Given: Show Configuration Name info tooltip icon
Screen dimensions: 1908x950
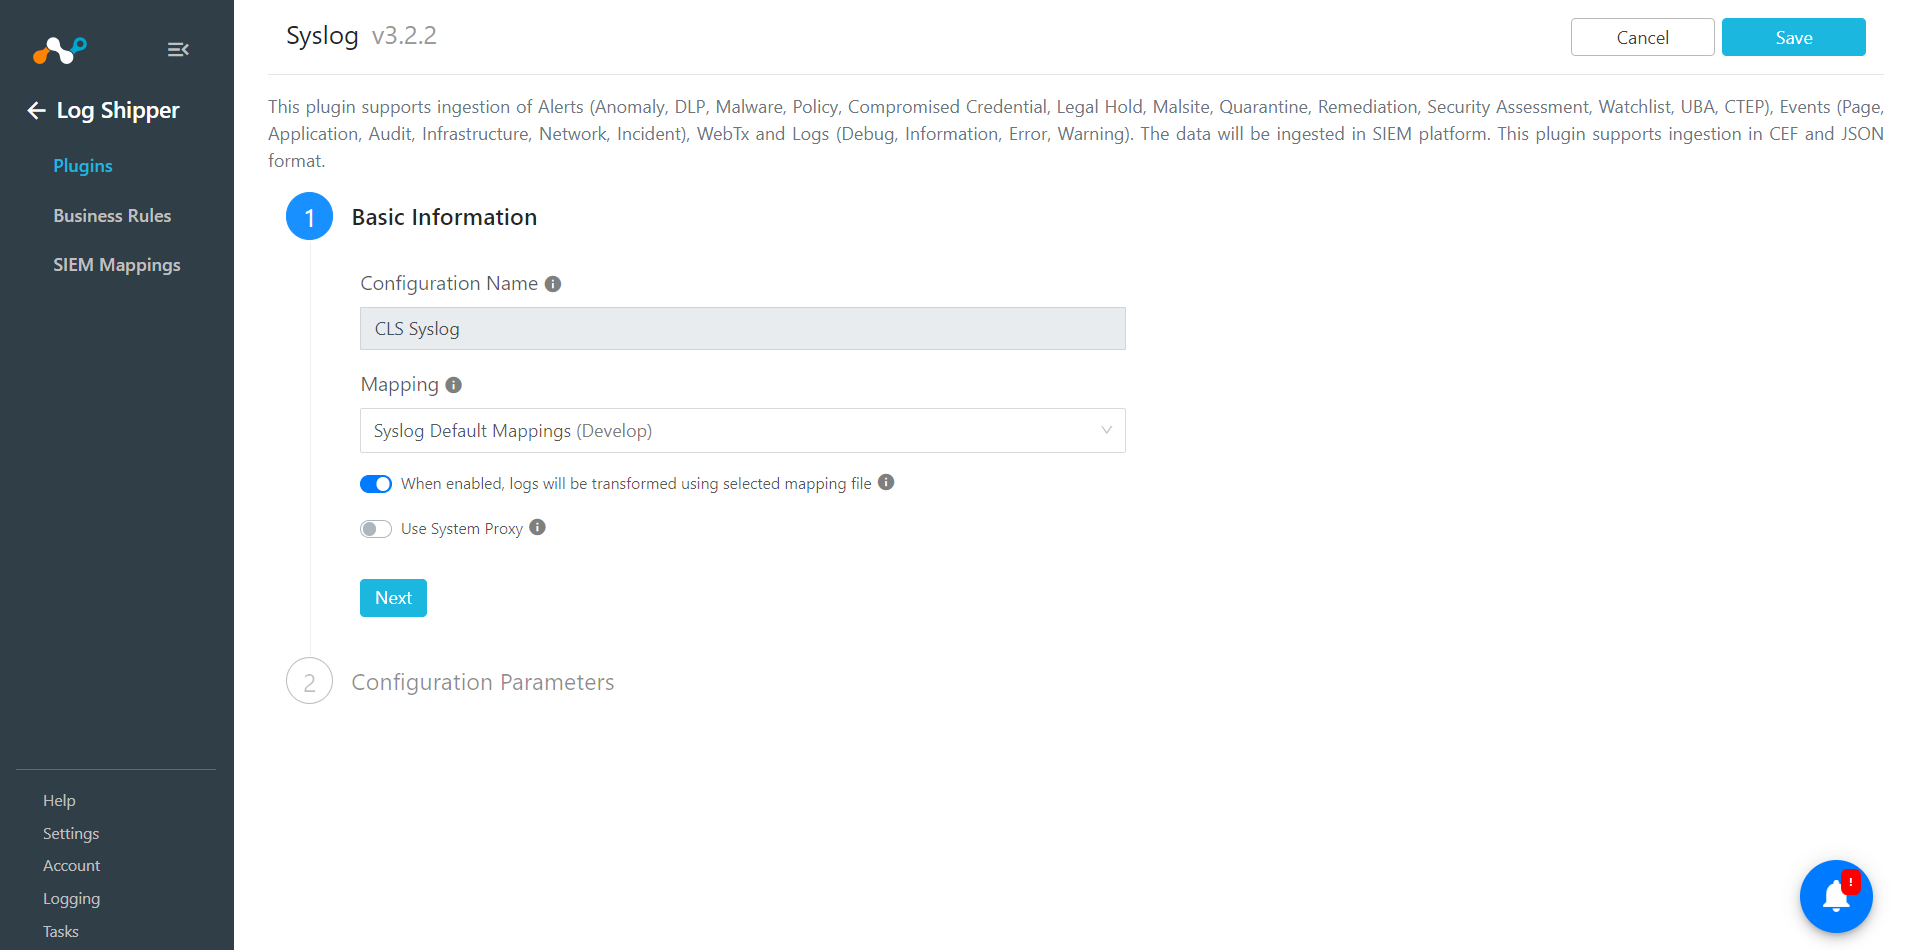Looking at the screenshot, I should pos(553,284).
